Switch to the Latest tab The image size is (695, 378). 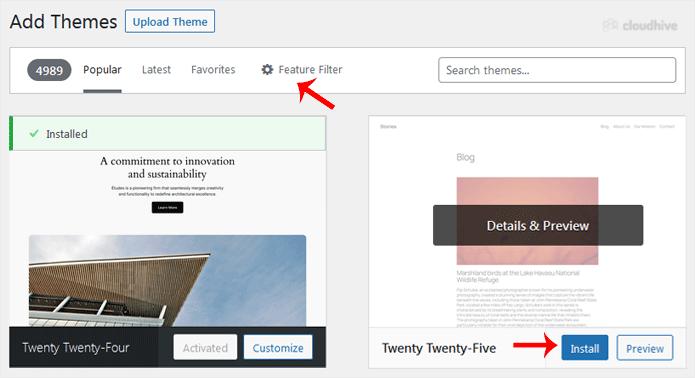(156, 70)
